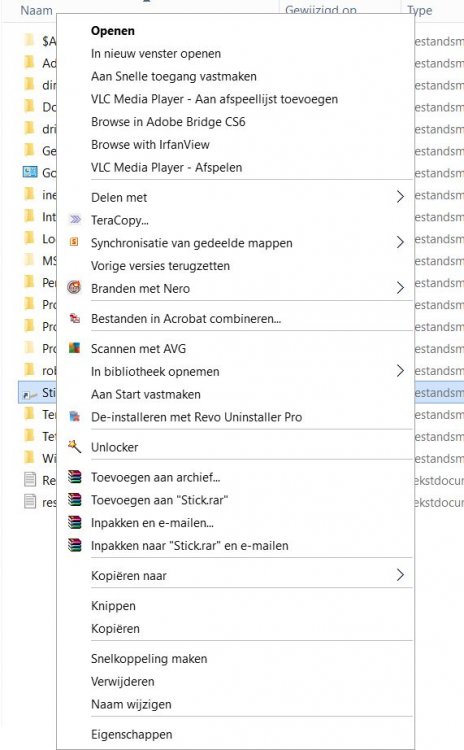Click the res text document icon
Screen dimensions: 464x750
(30, 501)
